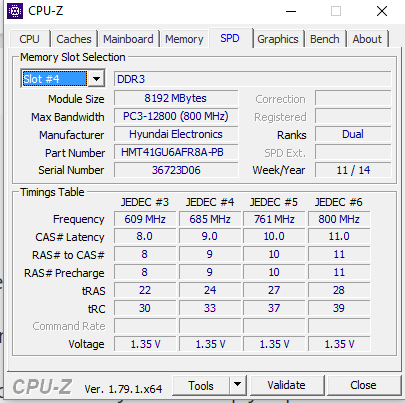Click the JEDEC #4 column header
Screen dimensions: 405x403
click(210, 202)
